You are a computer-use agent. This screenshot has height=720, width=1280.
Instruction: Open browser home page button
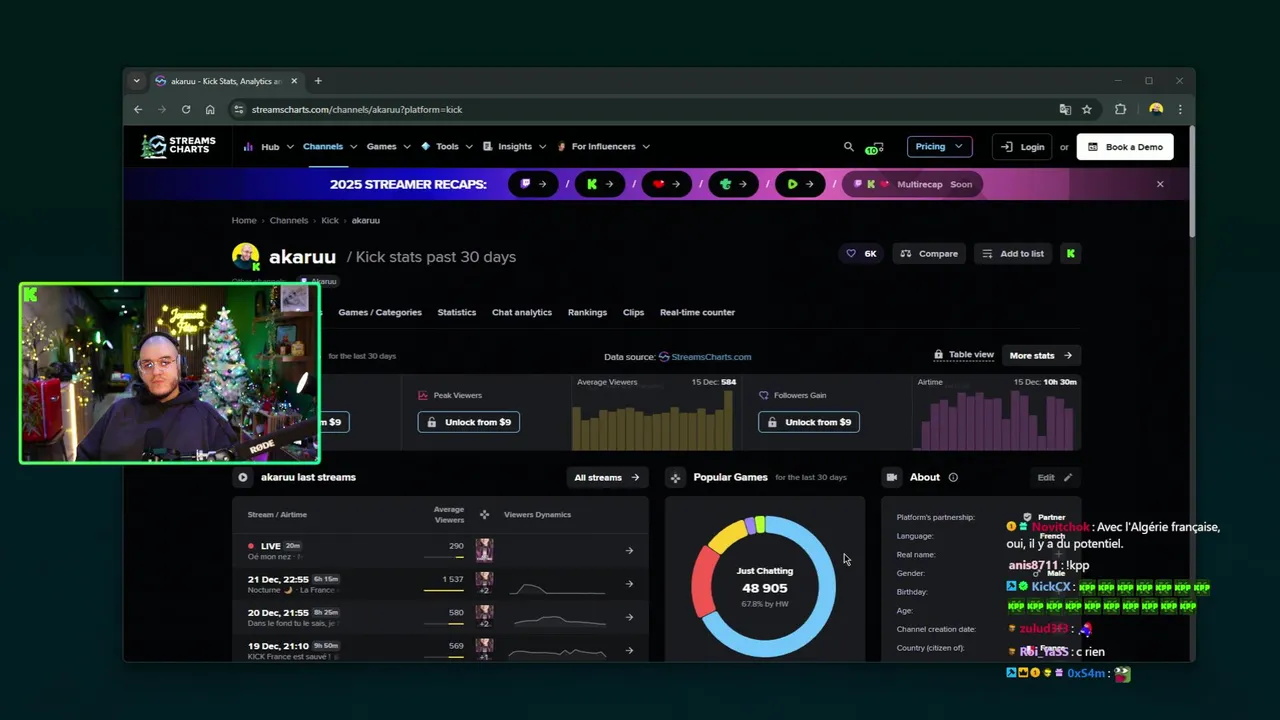coord(210,109)
